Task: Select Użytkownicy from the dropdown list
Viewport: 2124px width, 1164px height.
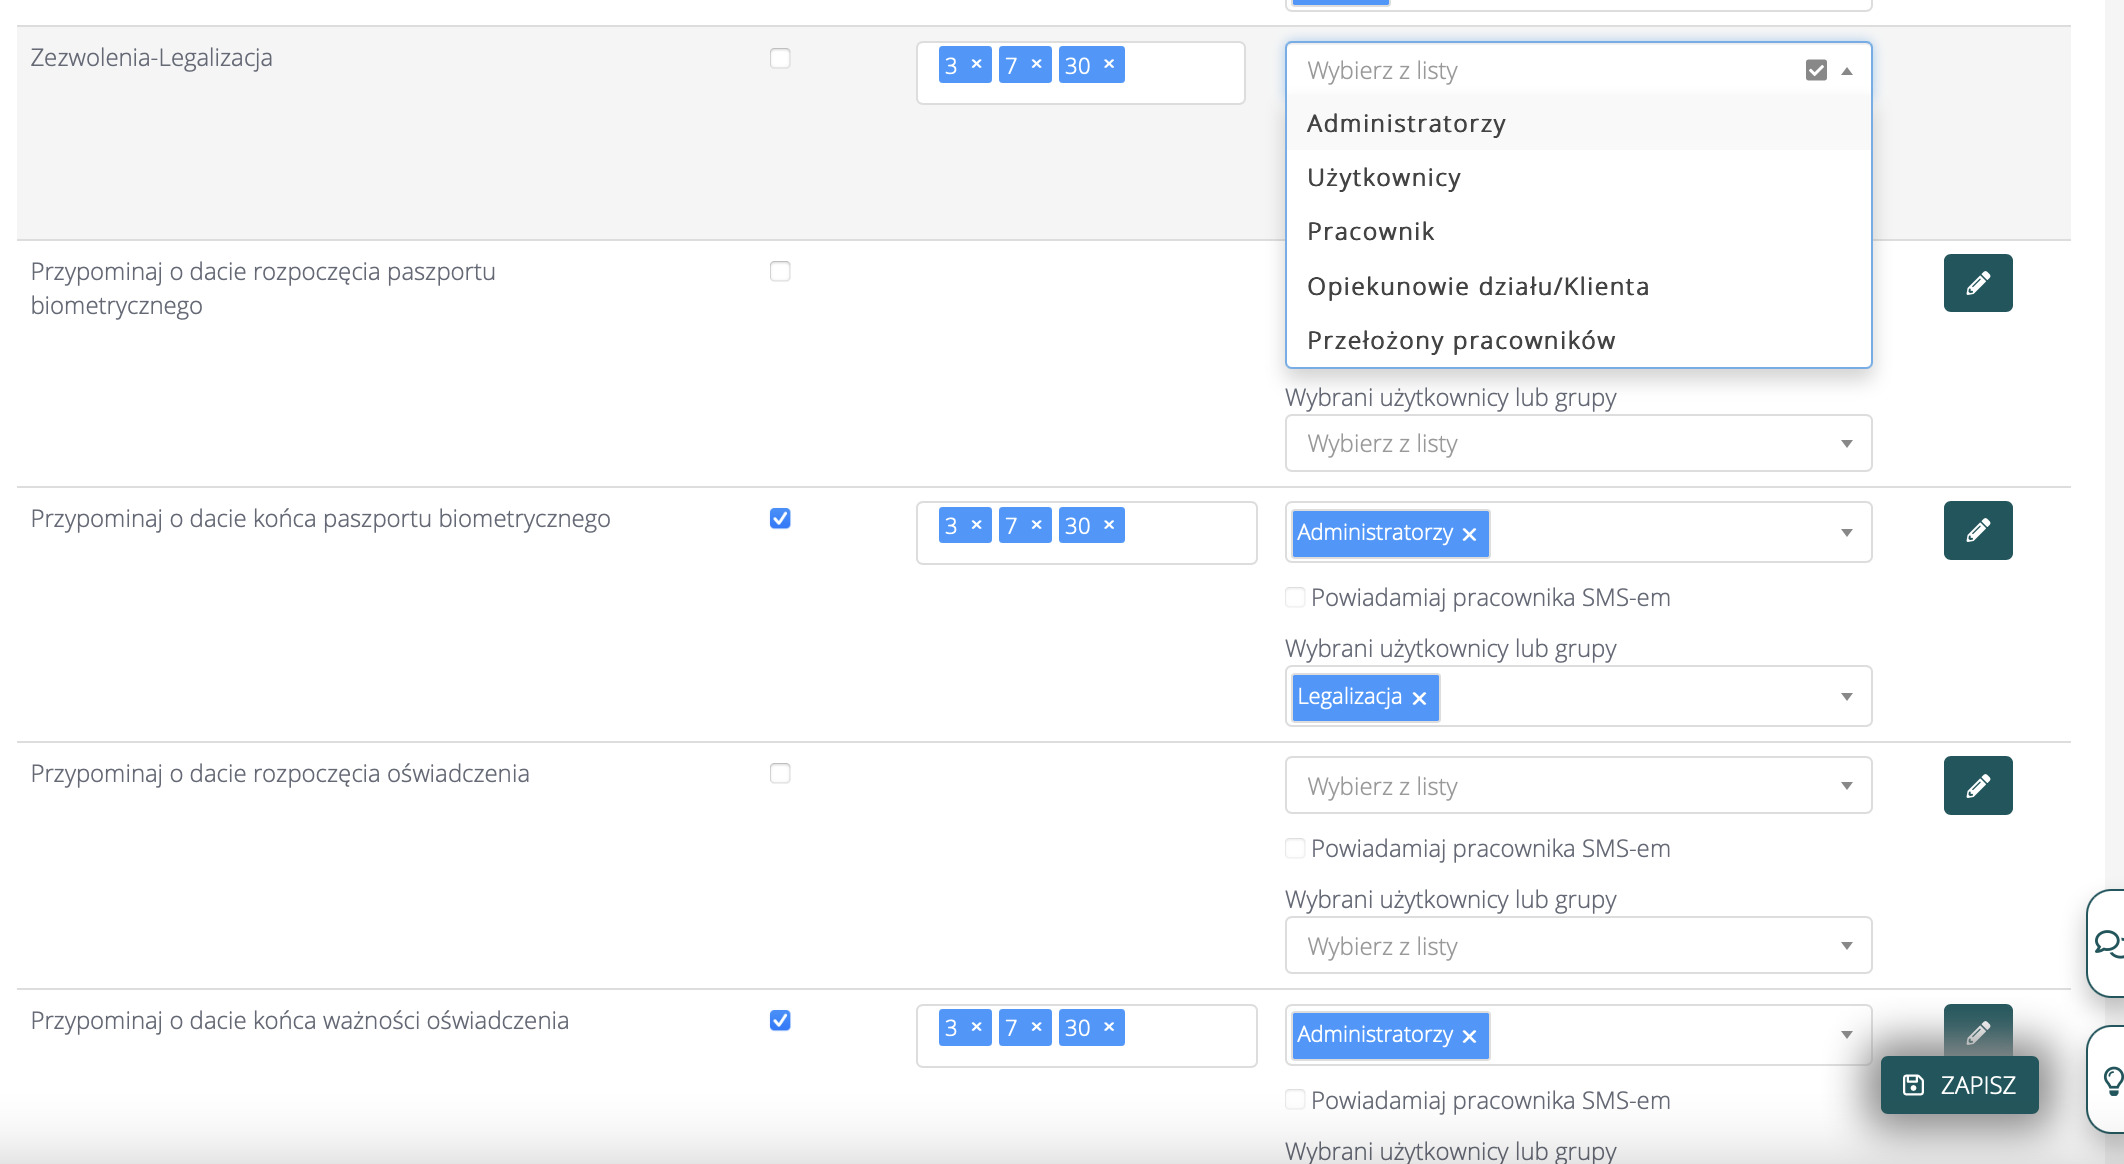Action: coord(1384,177)
